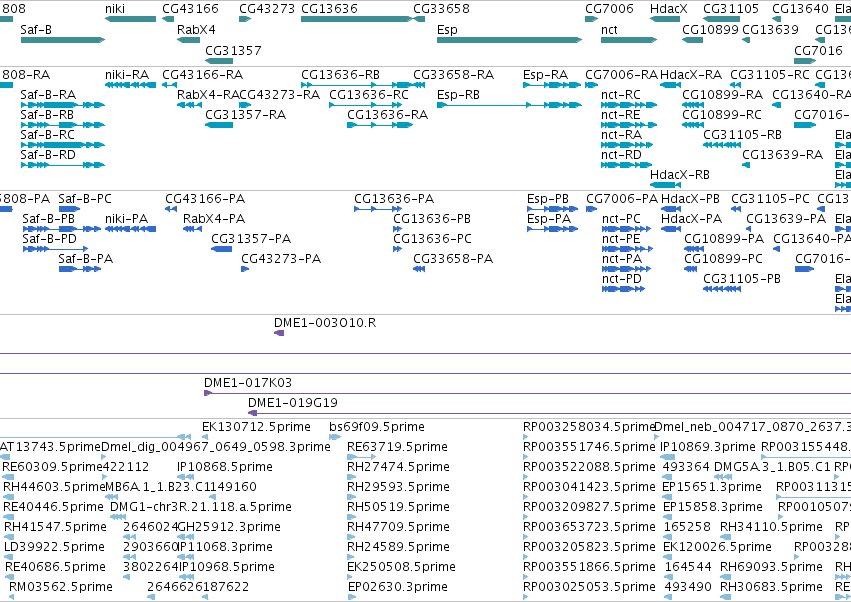Select protein CG13636-PA

[x=394, y=199]
